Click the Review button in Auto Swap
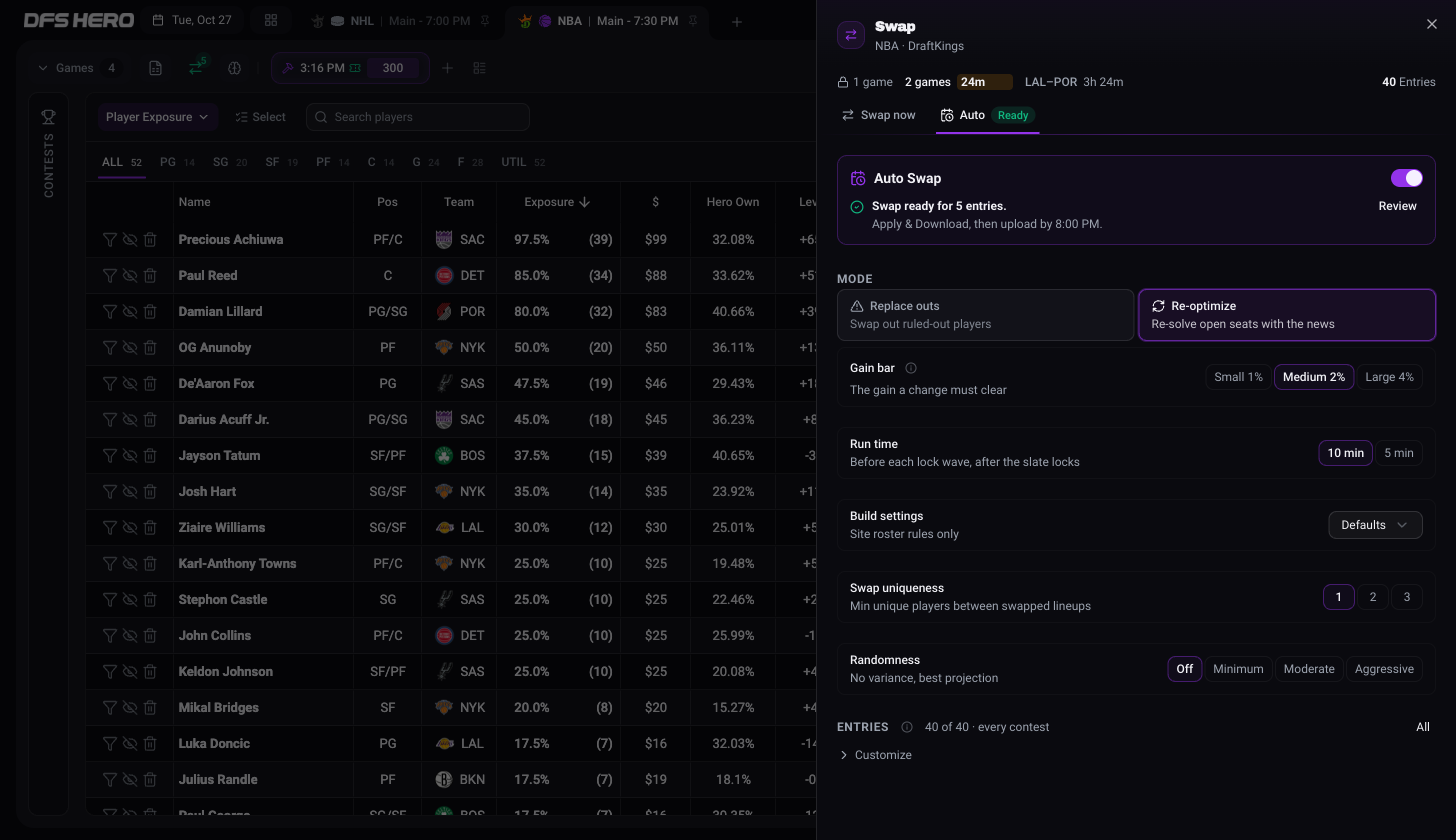 tap(1397, 206)
